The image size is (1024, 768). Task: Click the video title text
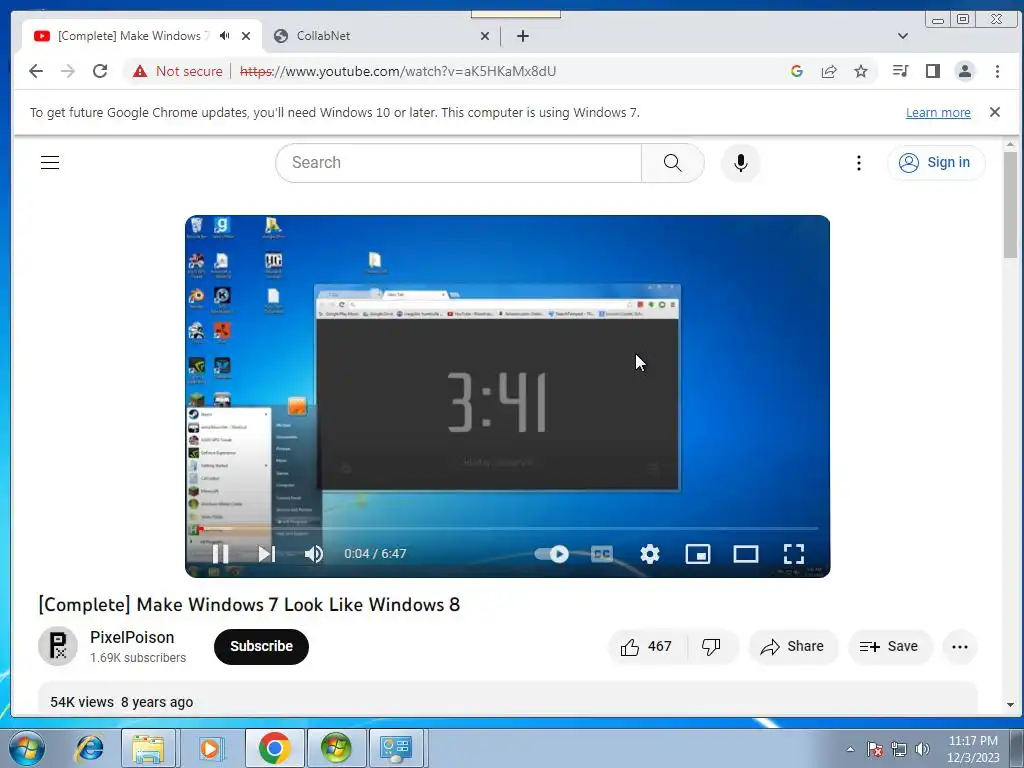(x=249, y=605)
